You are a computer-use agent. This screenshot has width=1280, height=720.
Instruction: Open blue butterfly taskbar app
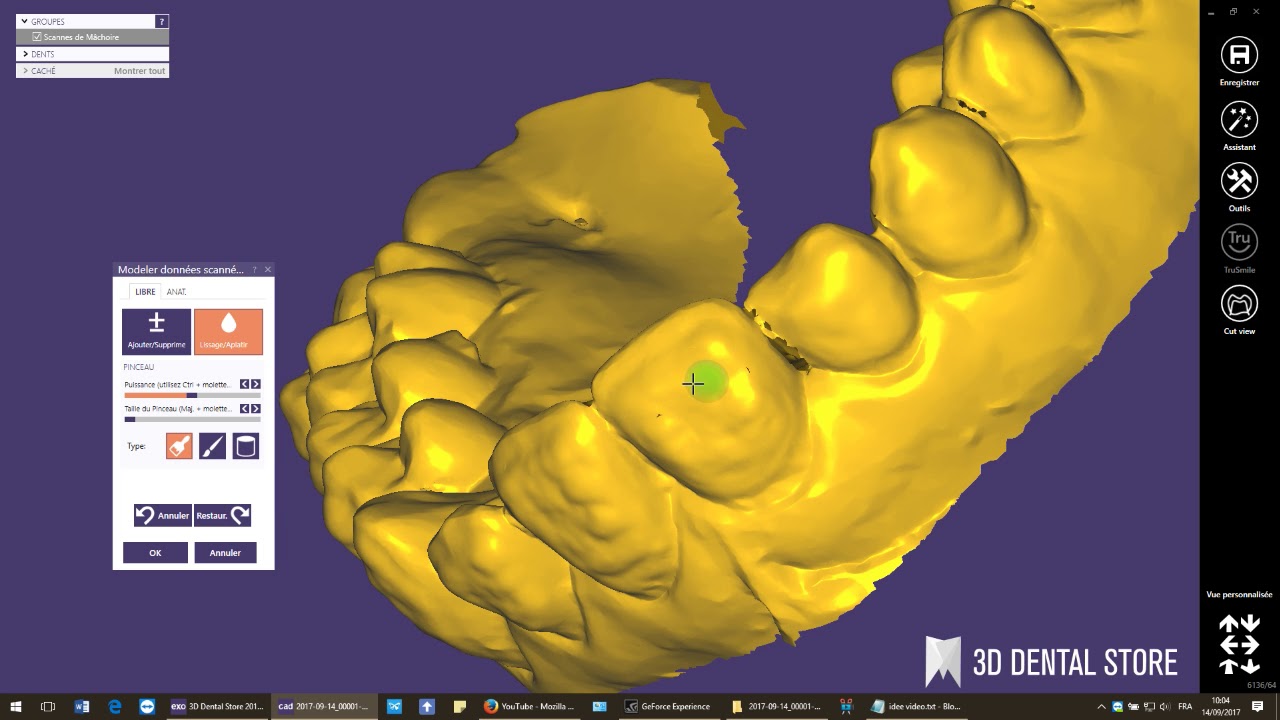point(394,706)
